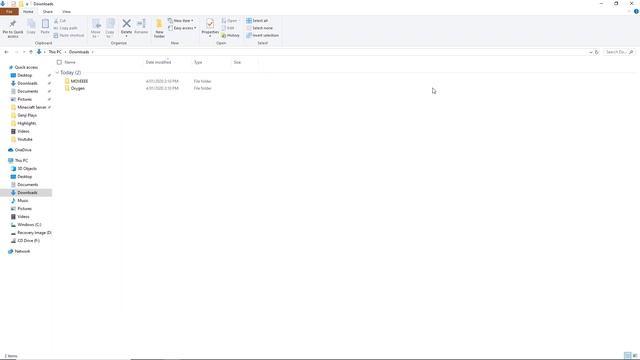Sort by the Size column header
640x360 pixels.
coord(237,62)
